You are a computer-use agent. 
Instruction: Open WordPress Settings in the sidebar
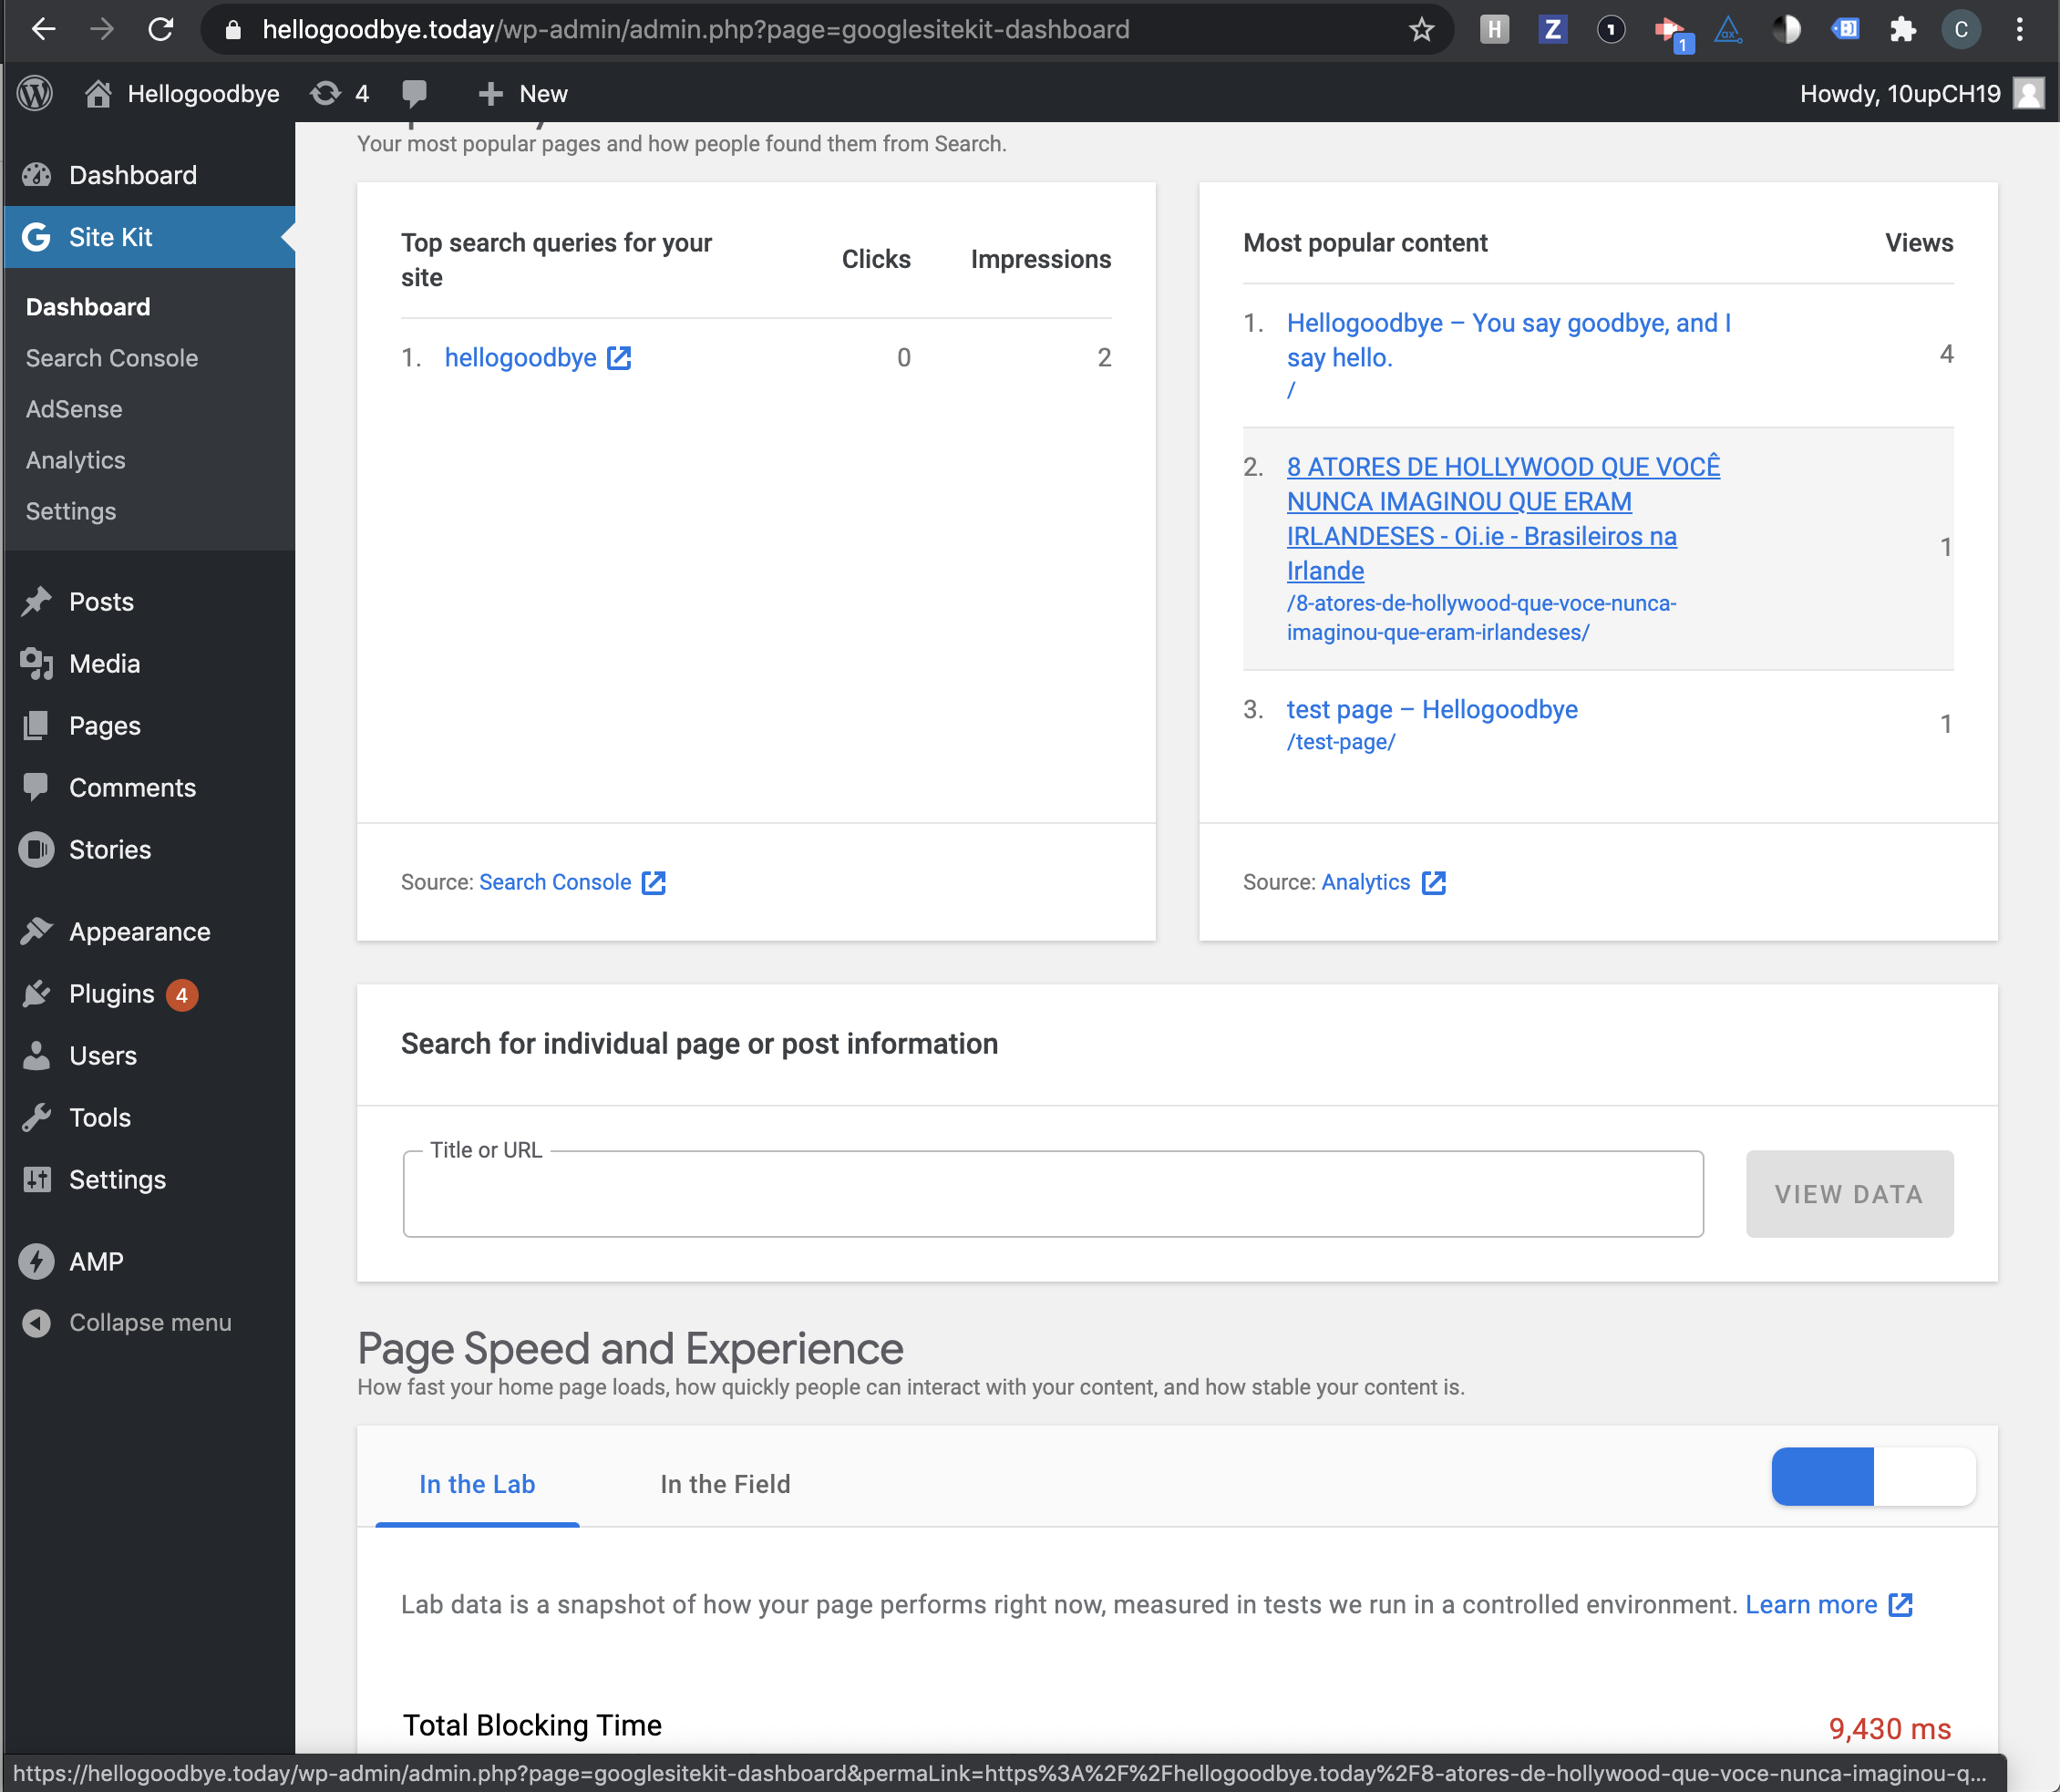click(148, 1180)
